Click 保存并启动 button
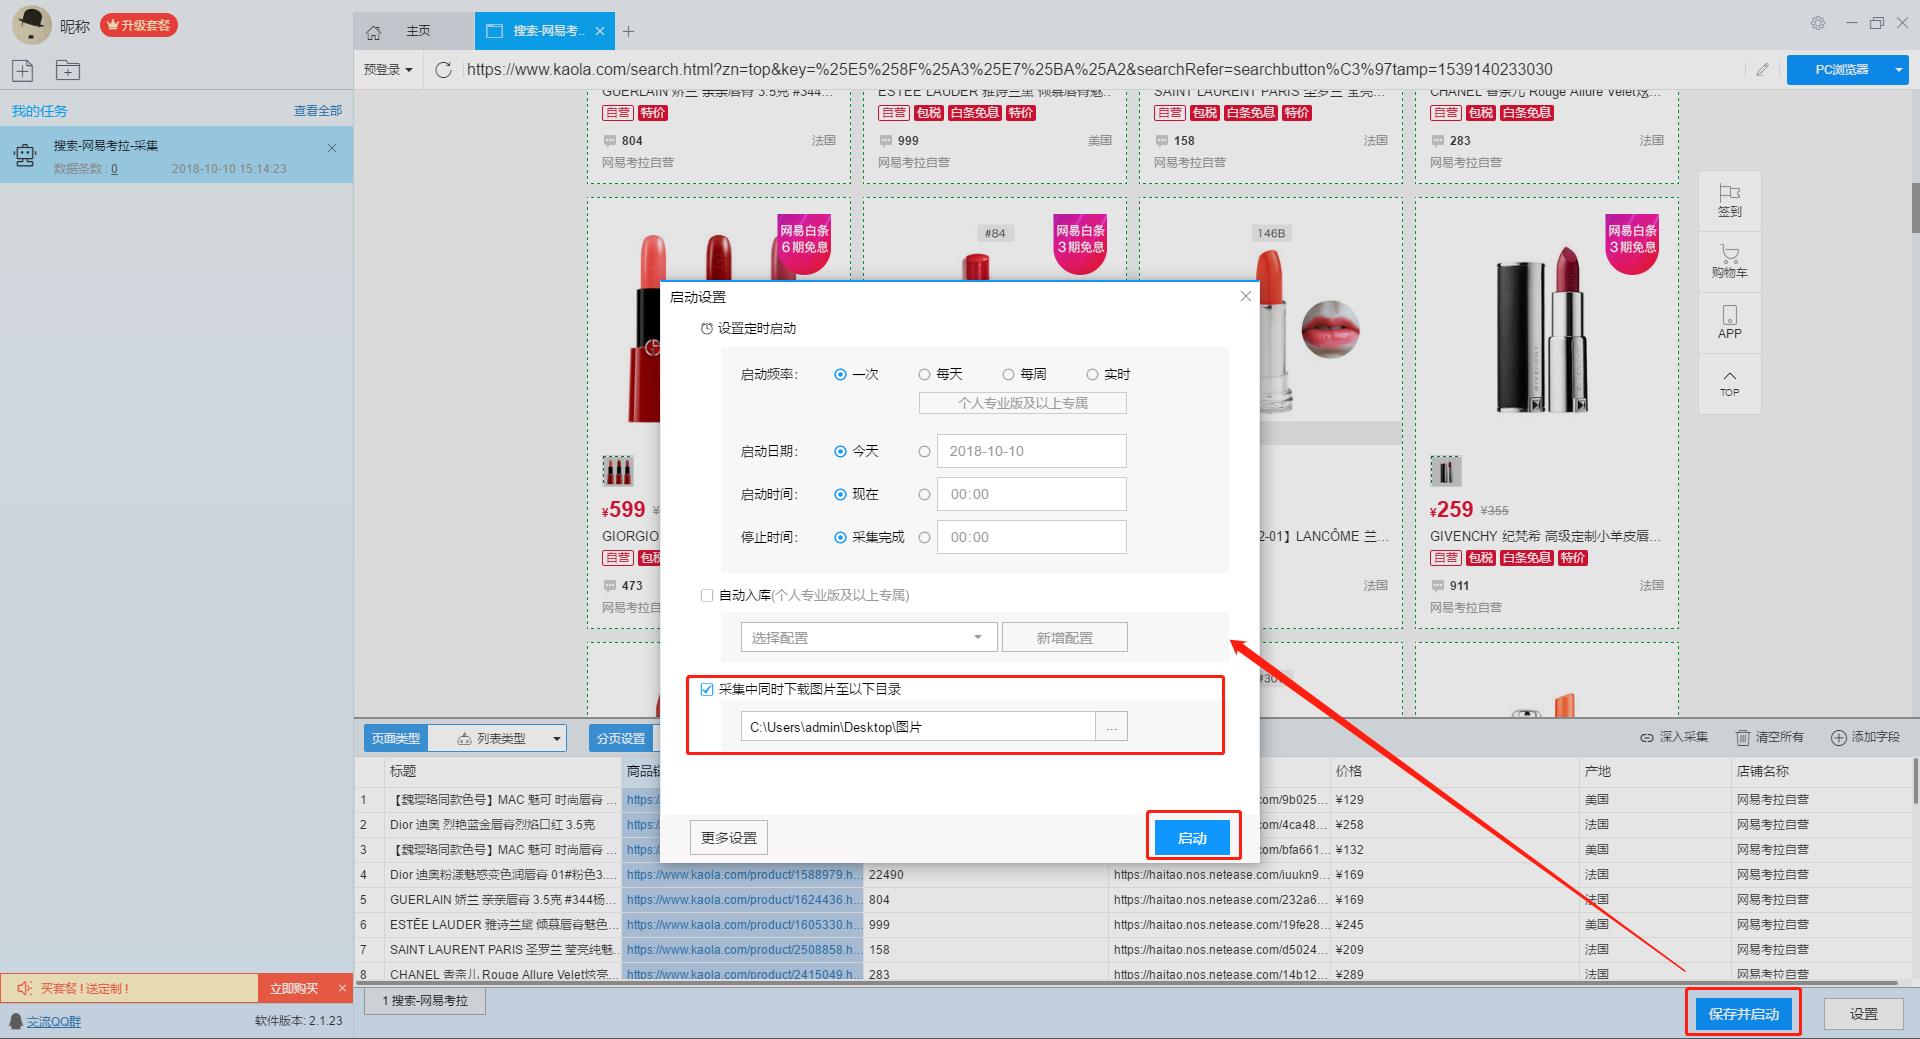Image resolution: width=1920 pixels, height=1039 pixels. click(x=1743, y=1013)
